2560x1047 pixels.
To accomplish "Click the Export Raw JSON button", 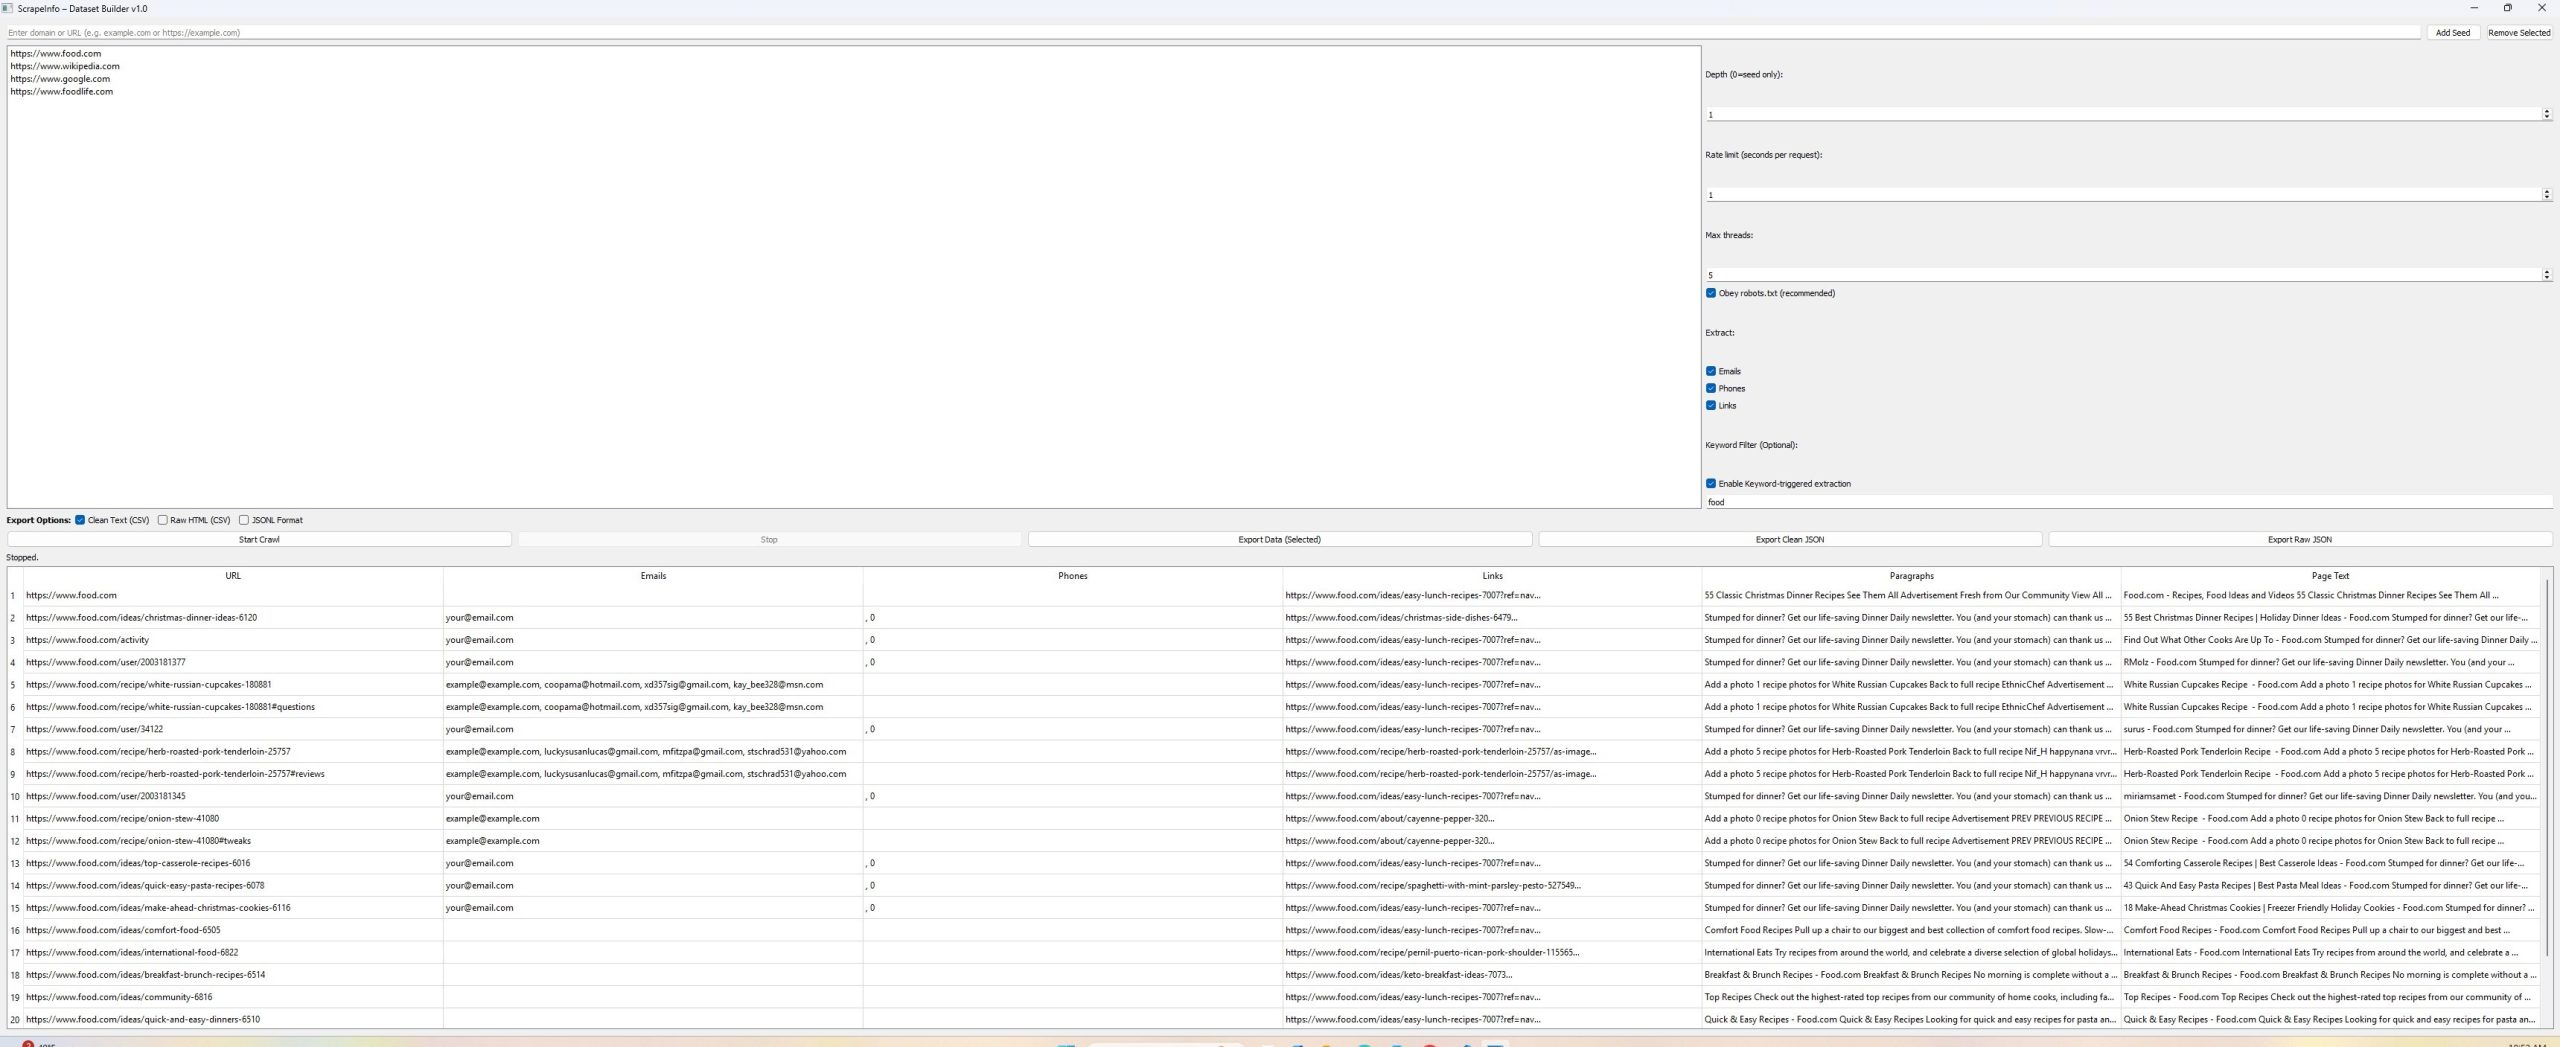I will coord(2299,539).
